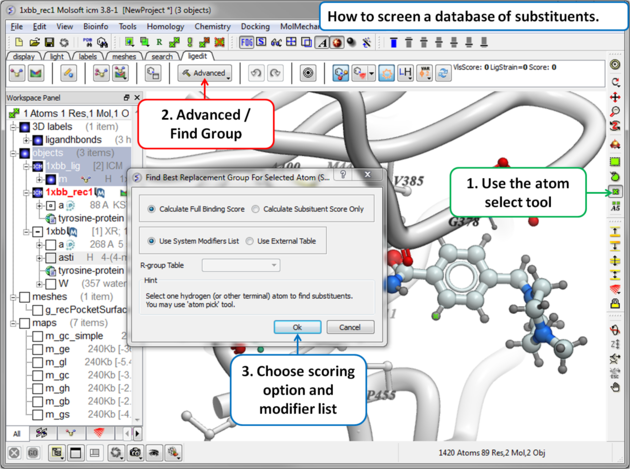Click the redo arrow in ligedit toolbar
The image size is (630, 469).
pos(275,74)
